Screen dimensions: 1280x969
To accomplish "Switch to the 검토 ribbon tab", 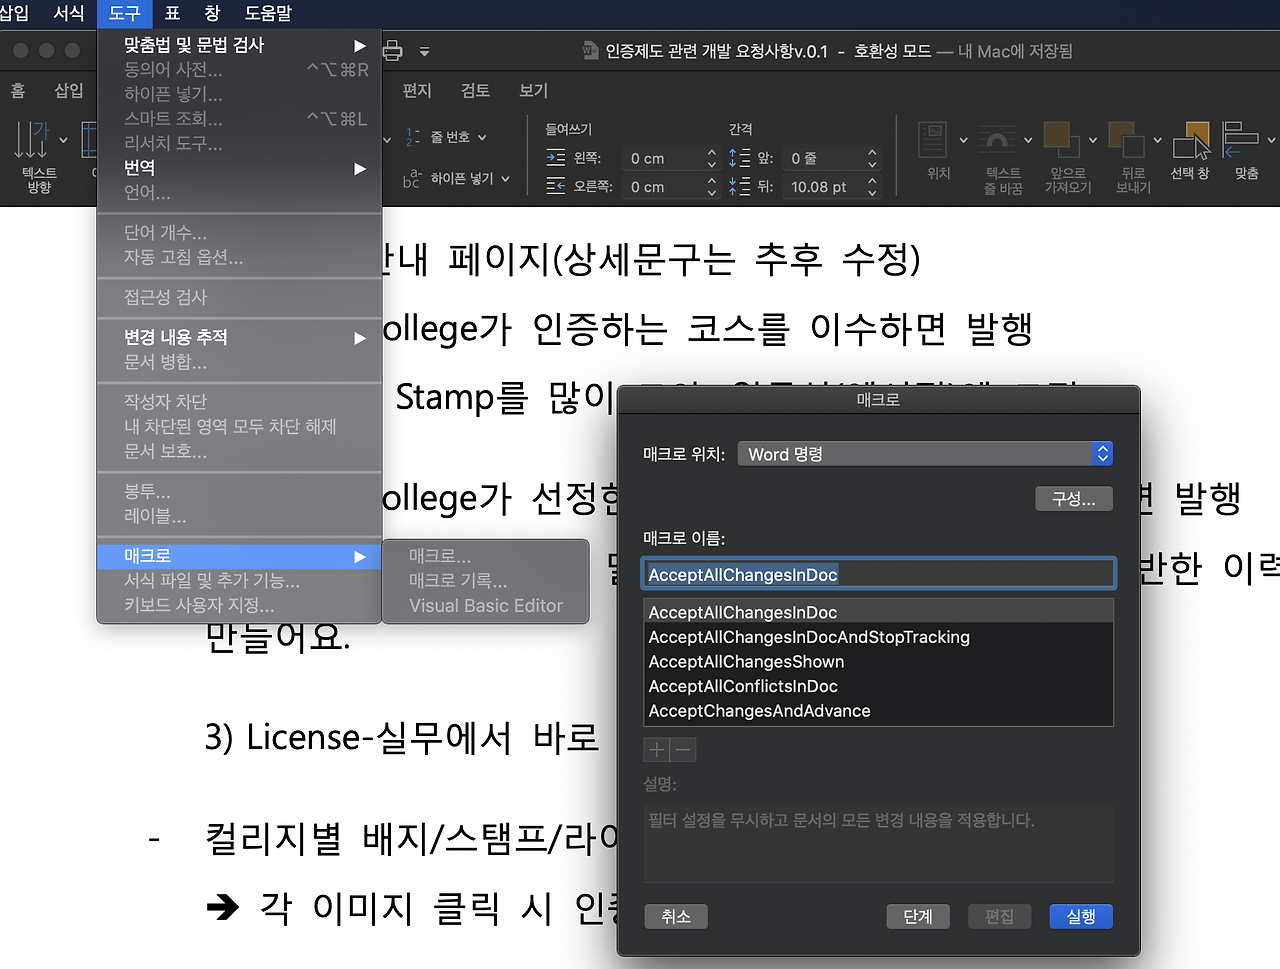I will point(474,90).
